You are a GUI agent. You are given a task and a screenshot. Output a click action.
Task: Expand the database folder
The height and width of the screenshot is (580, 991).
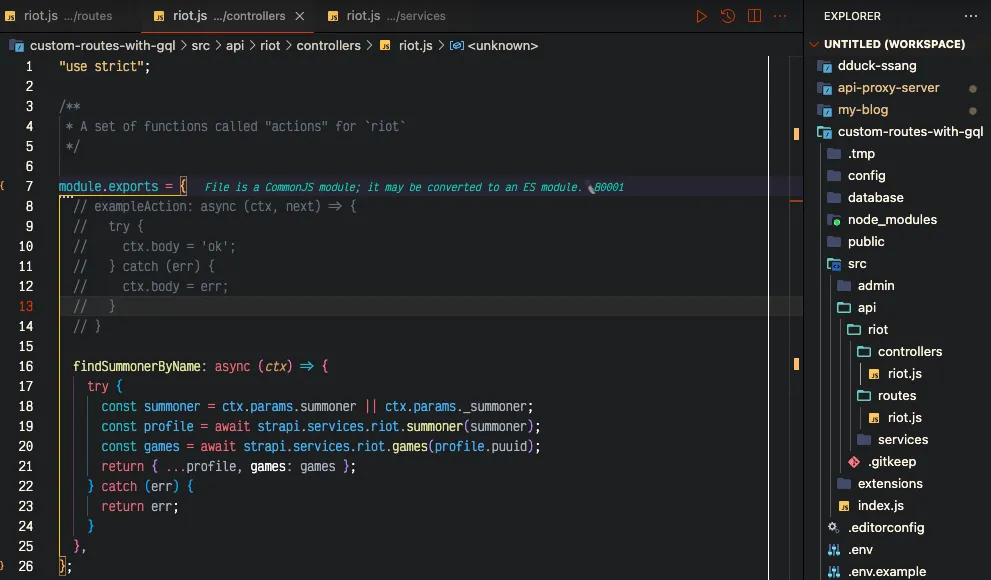[x=875, y=198]
